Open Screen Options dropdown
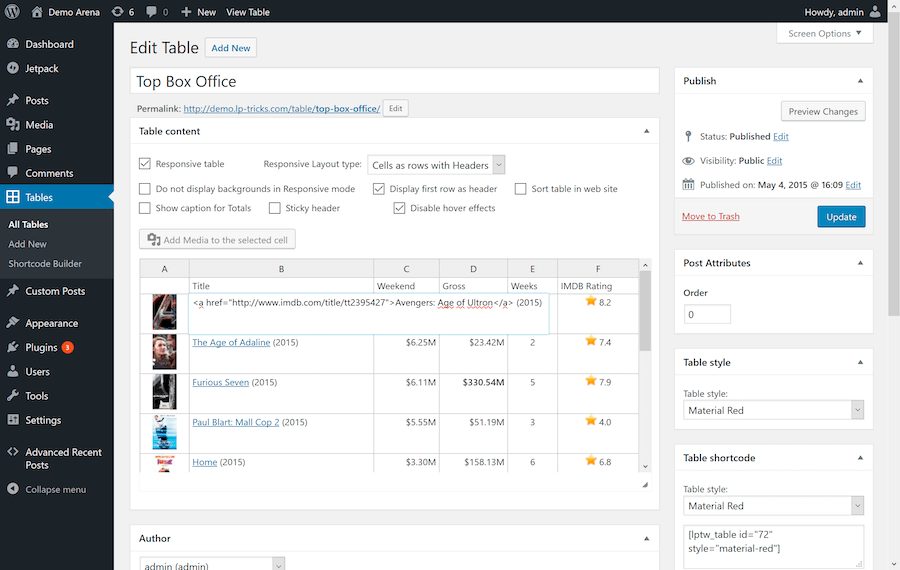 [825, 33]
